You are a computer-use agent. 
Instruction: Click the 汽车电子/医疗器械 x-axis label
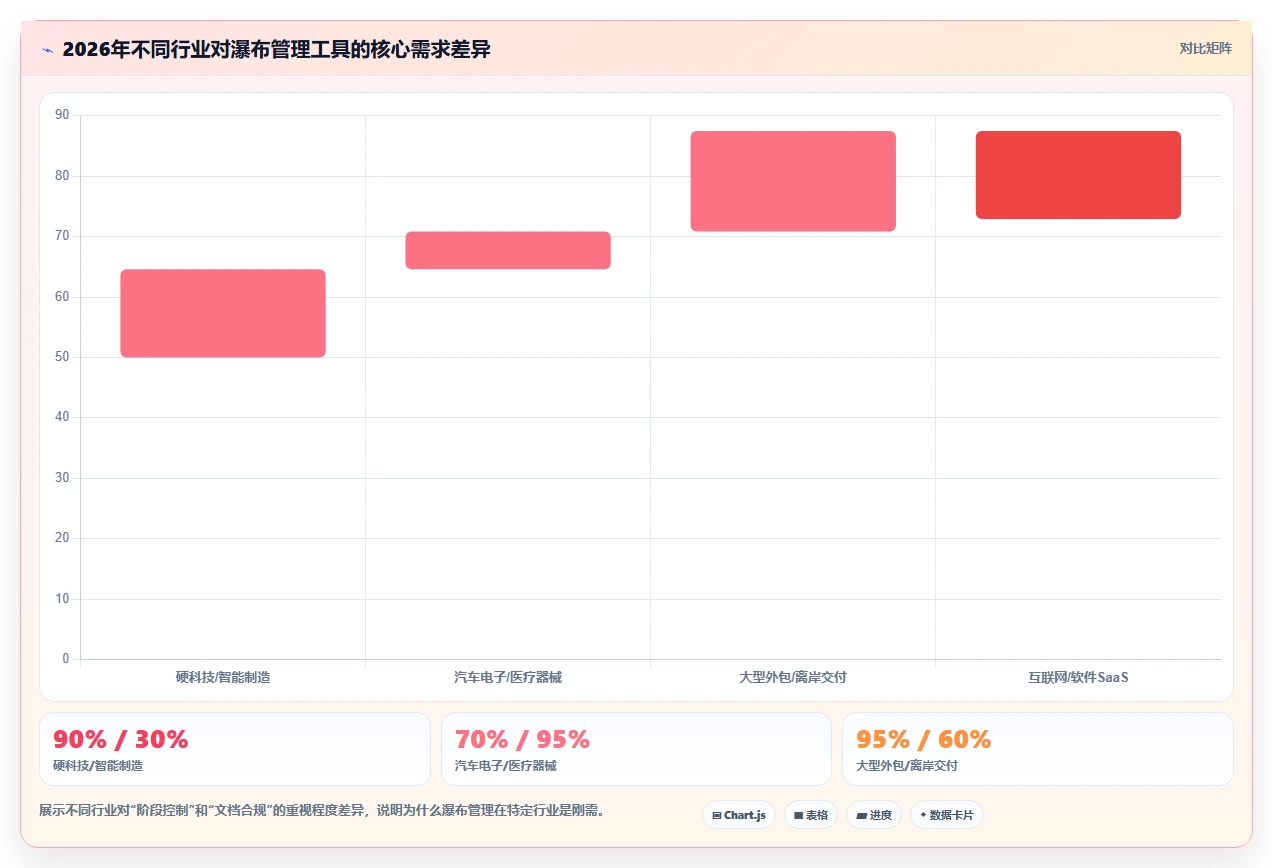coord(508,677)
